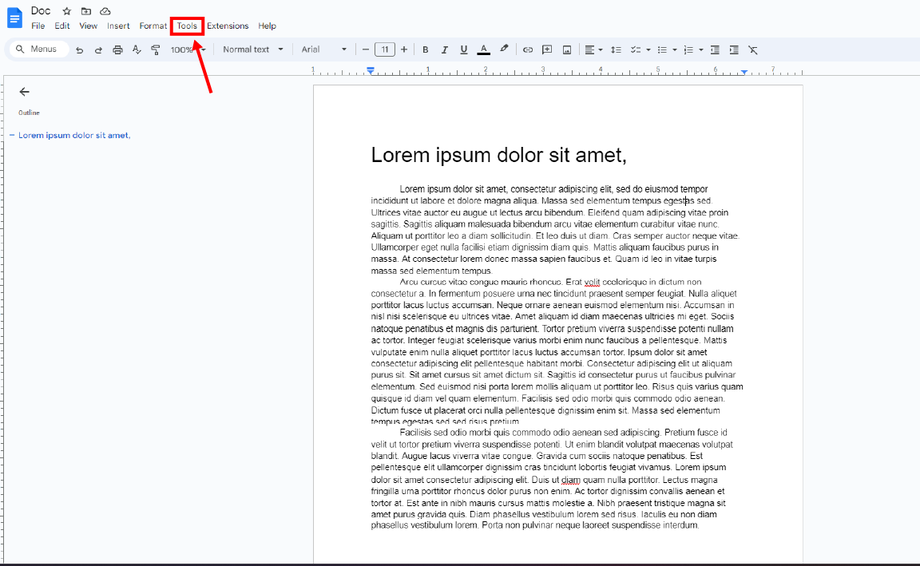Click the Clear formatting icon

pos(753,50)
